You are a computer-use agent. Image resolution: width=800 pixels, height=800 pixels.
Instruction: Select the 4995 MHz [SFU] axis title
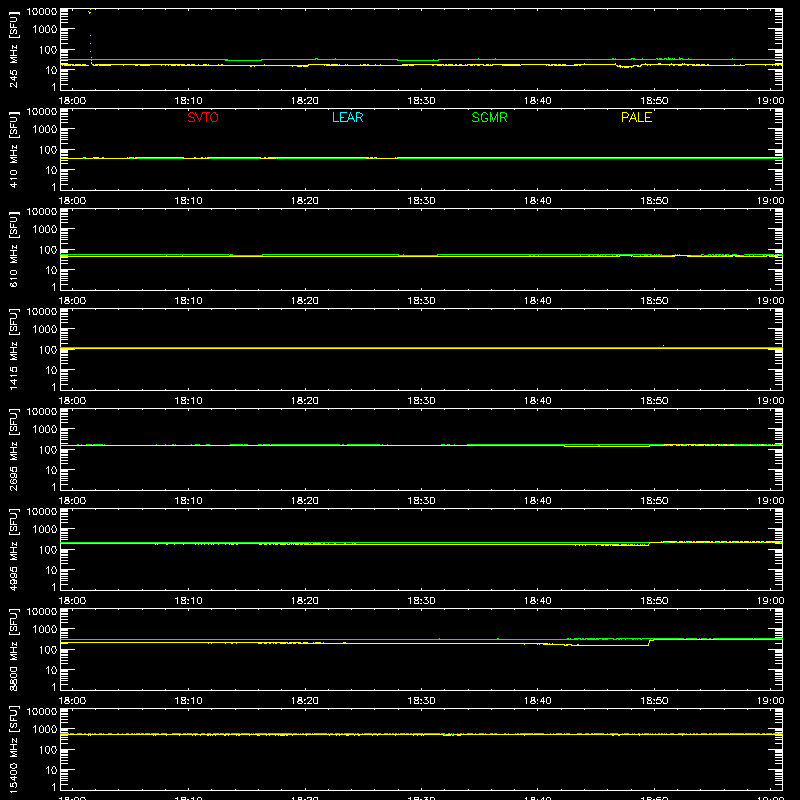[x=14, y=549]
